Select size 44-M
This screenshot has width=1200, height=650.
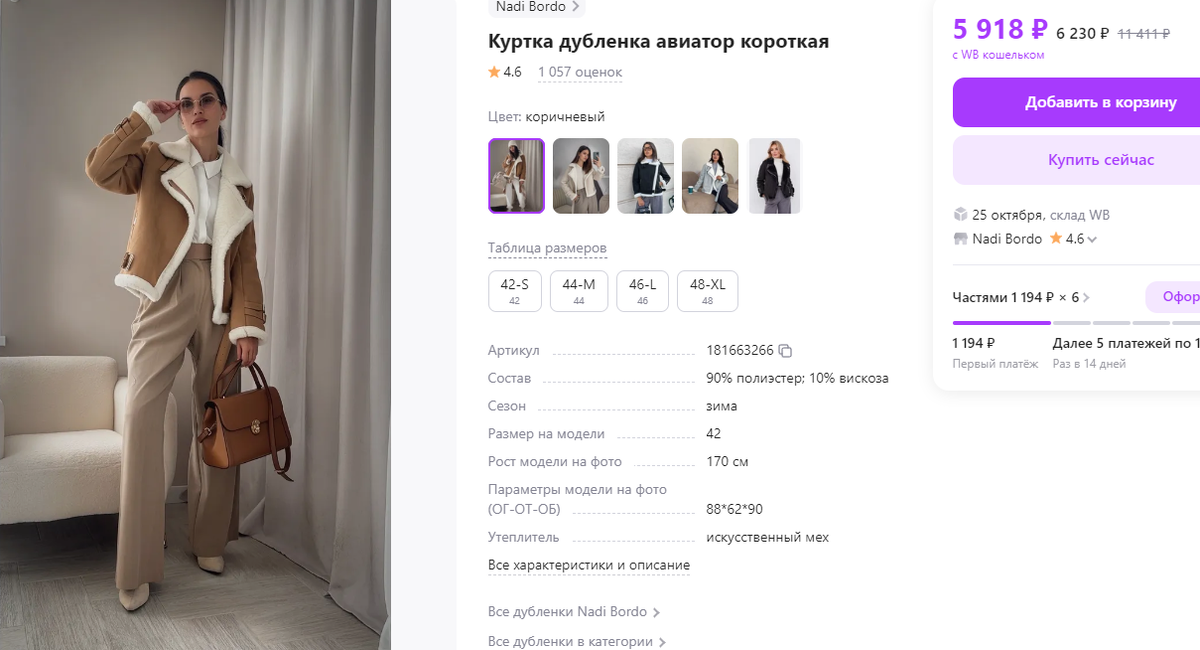pos(579,291)
